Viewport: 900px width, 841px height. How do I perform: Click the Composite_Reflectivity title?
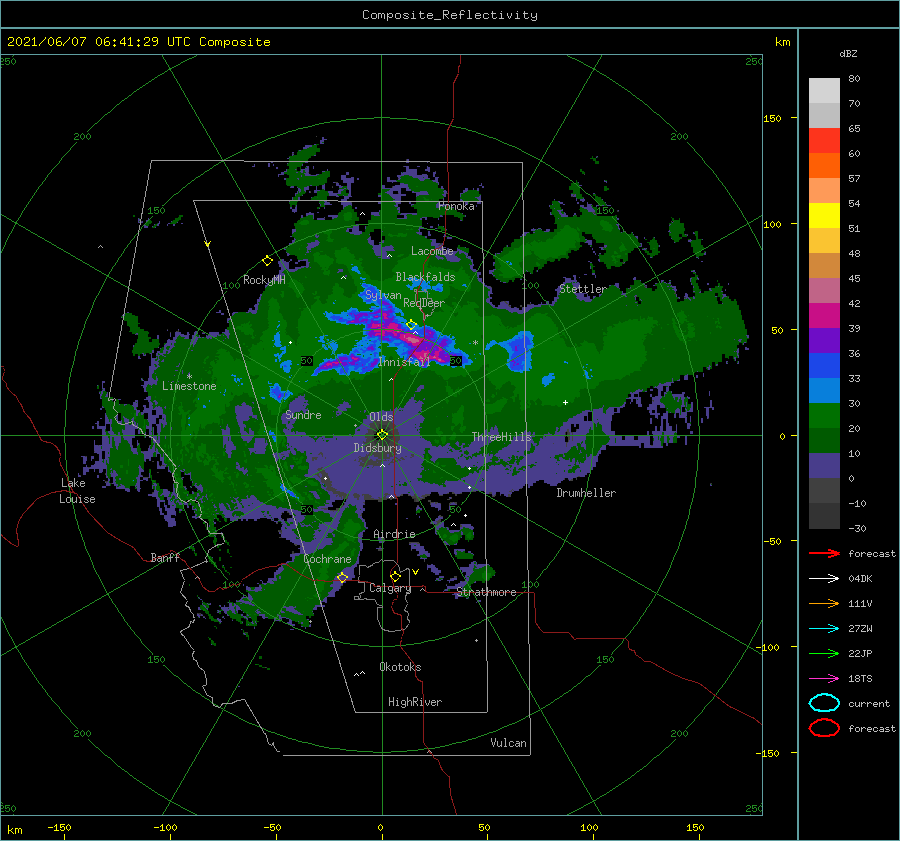coord(450,15)
